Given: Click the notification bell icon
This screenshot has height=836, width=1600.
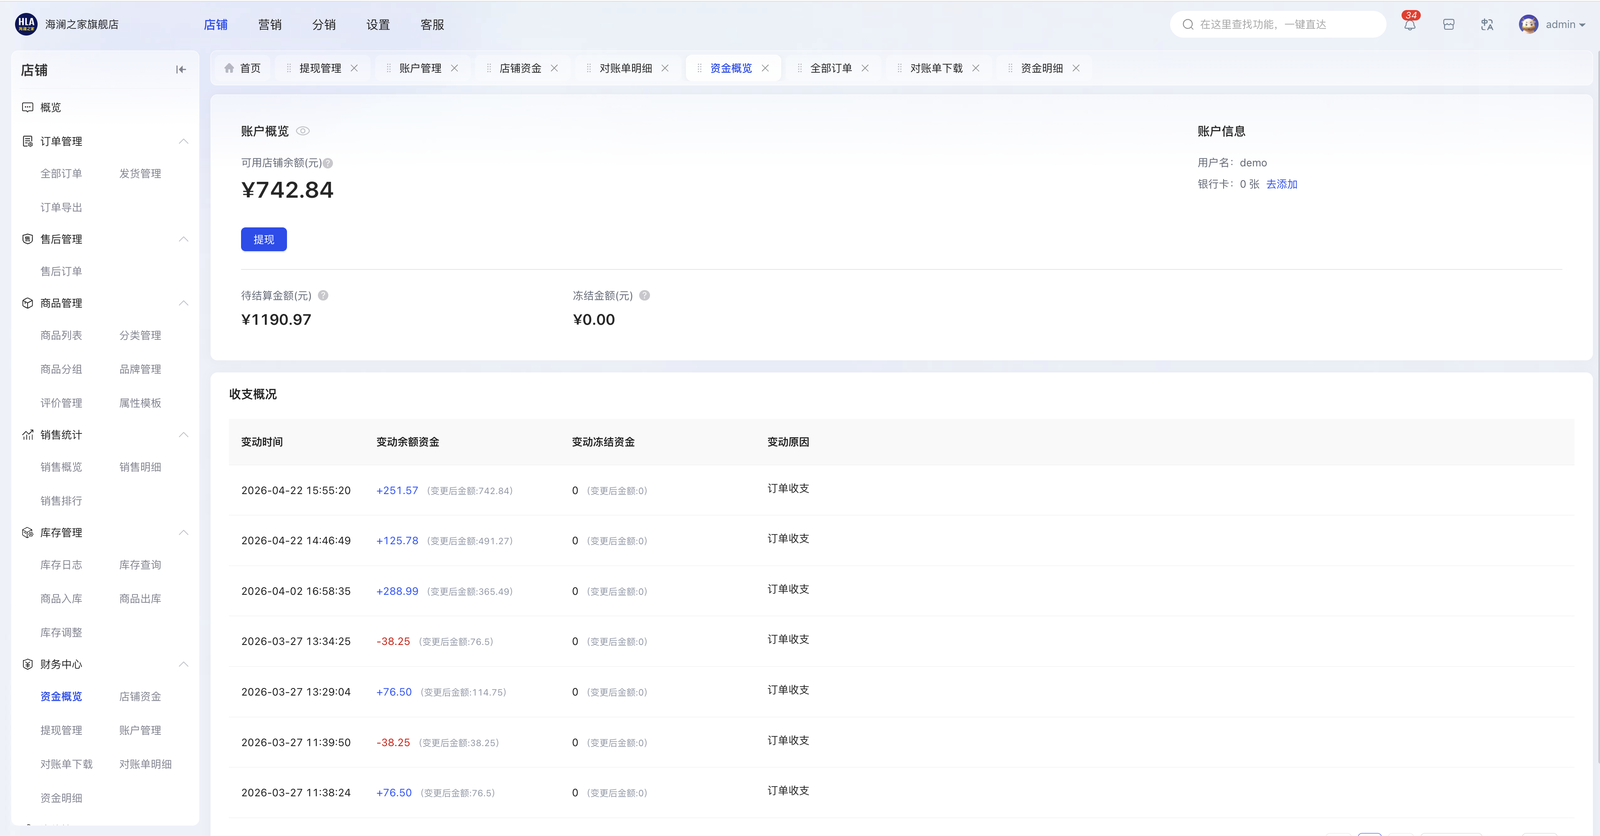Looking at the screenshot, I should click(1409, 25).
